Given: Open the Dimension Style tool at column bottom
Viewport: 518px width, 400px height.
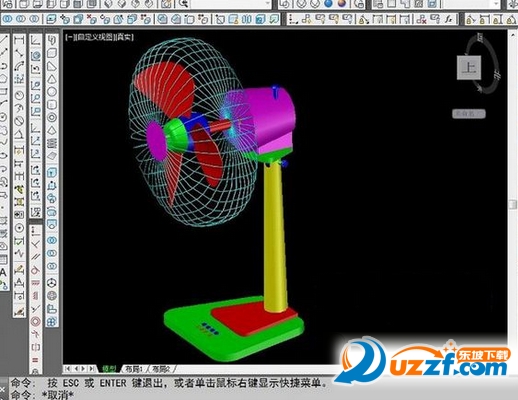Looking at the screenshot, I should [19, 312].
